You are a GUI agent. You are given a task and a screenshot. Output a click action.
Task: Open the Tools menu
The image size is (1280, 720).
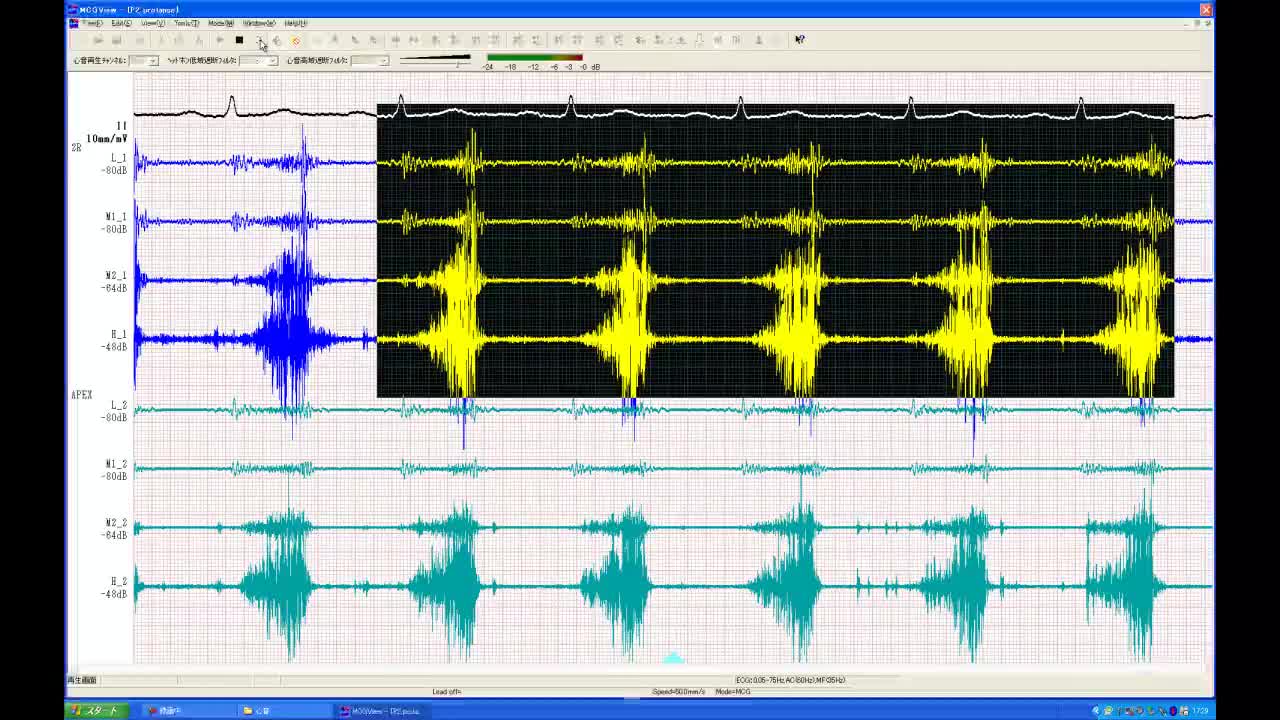tap(186, 23)
